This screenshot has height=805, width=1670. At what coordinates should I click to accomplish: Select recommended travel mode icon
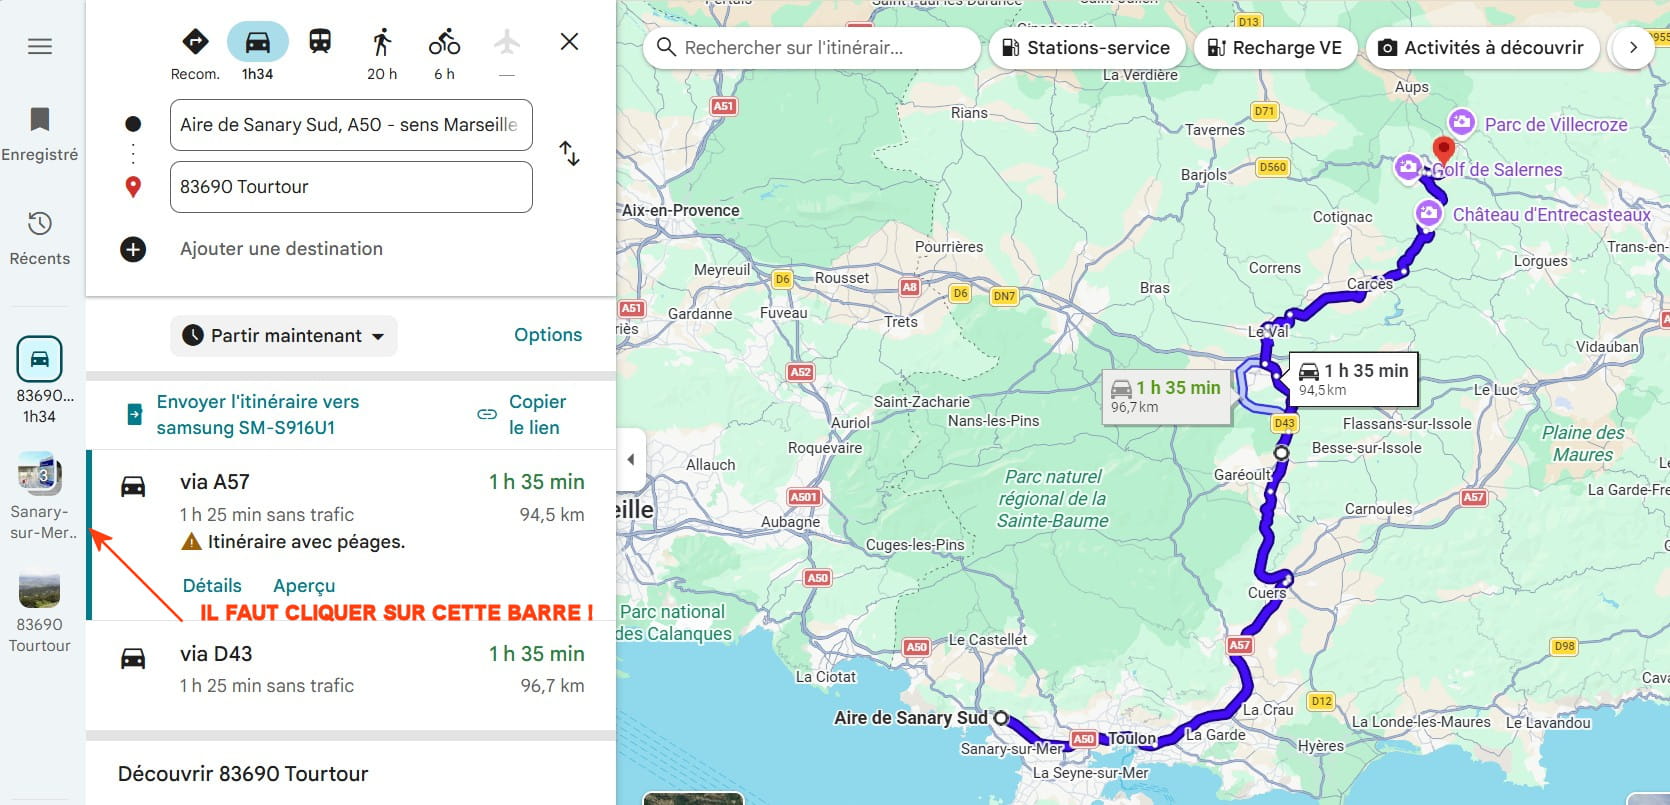click(x=195, y=42)
